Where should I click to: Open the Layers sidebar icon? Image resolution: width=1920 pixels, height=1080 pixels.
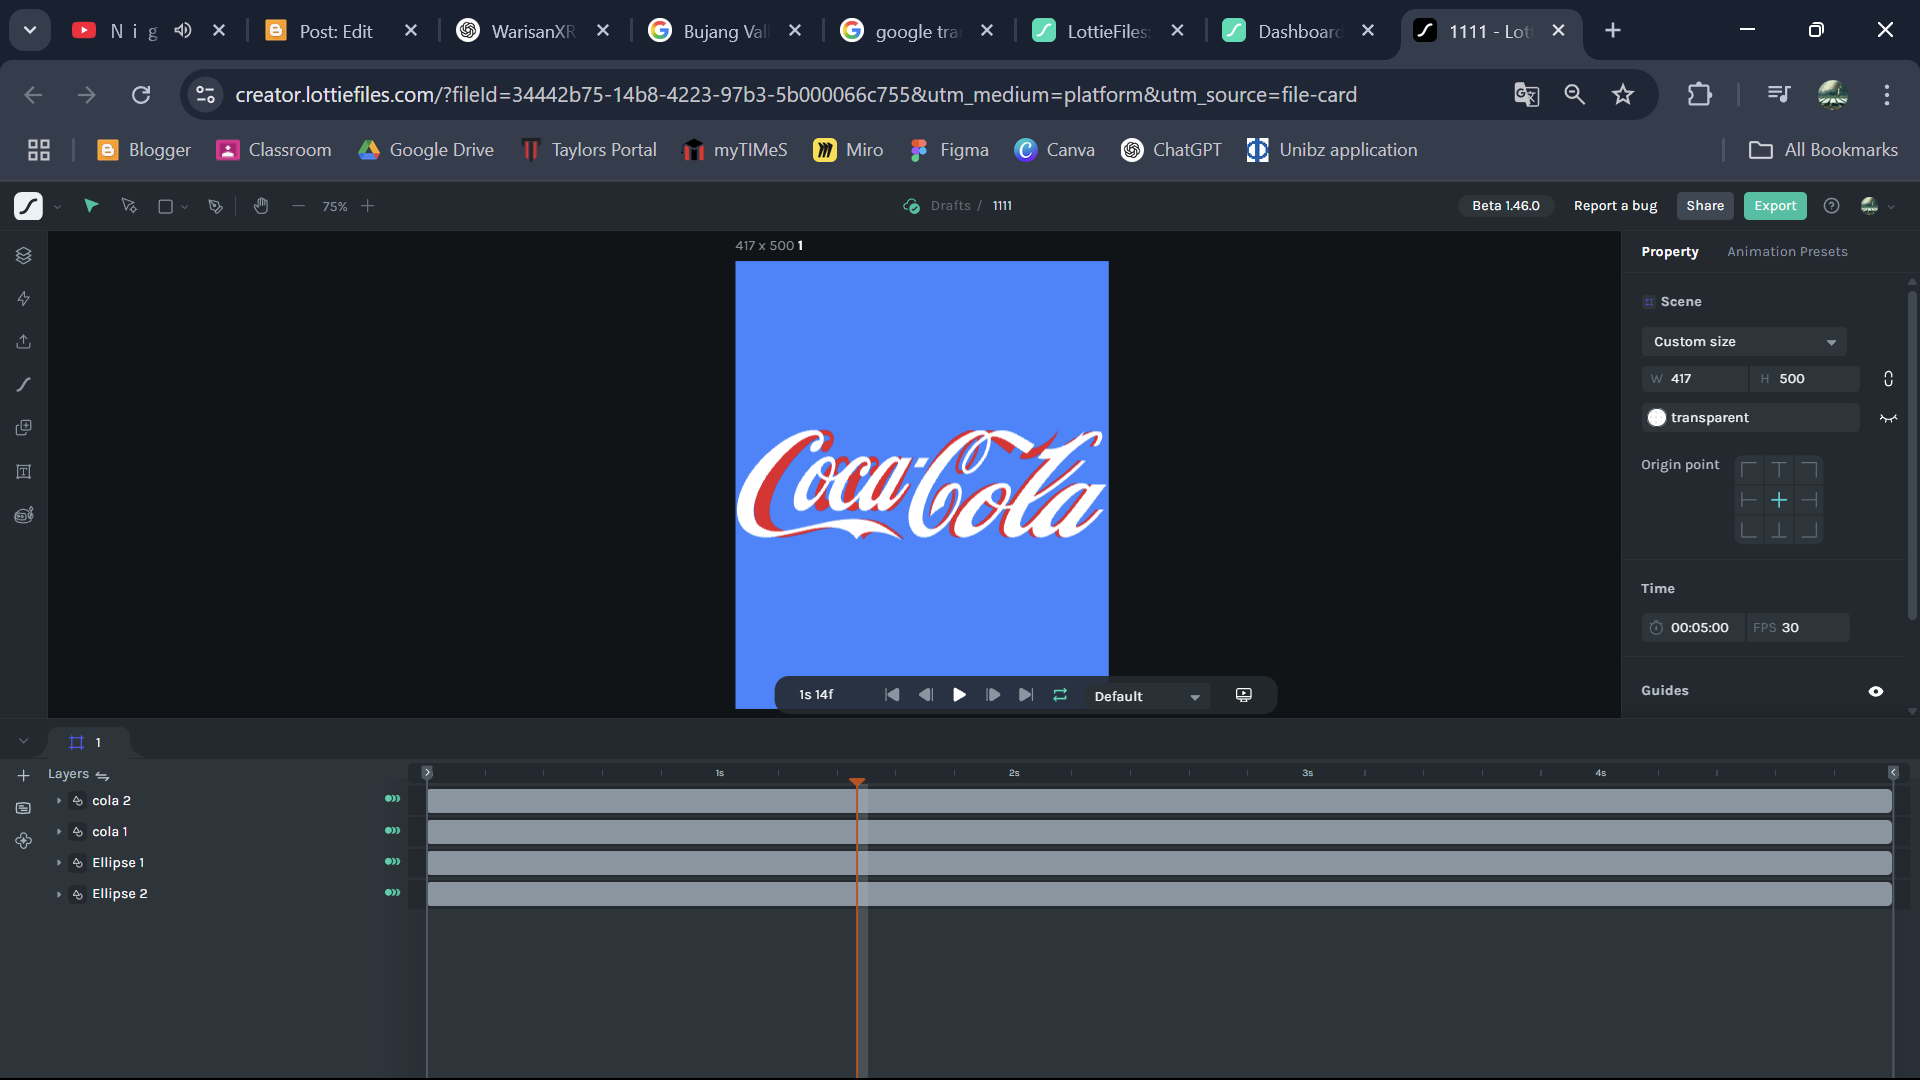(24, 255)
